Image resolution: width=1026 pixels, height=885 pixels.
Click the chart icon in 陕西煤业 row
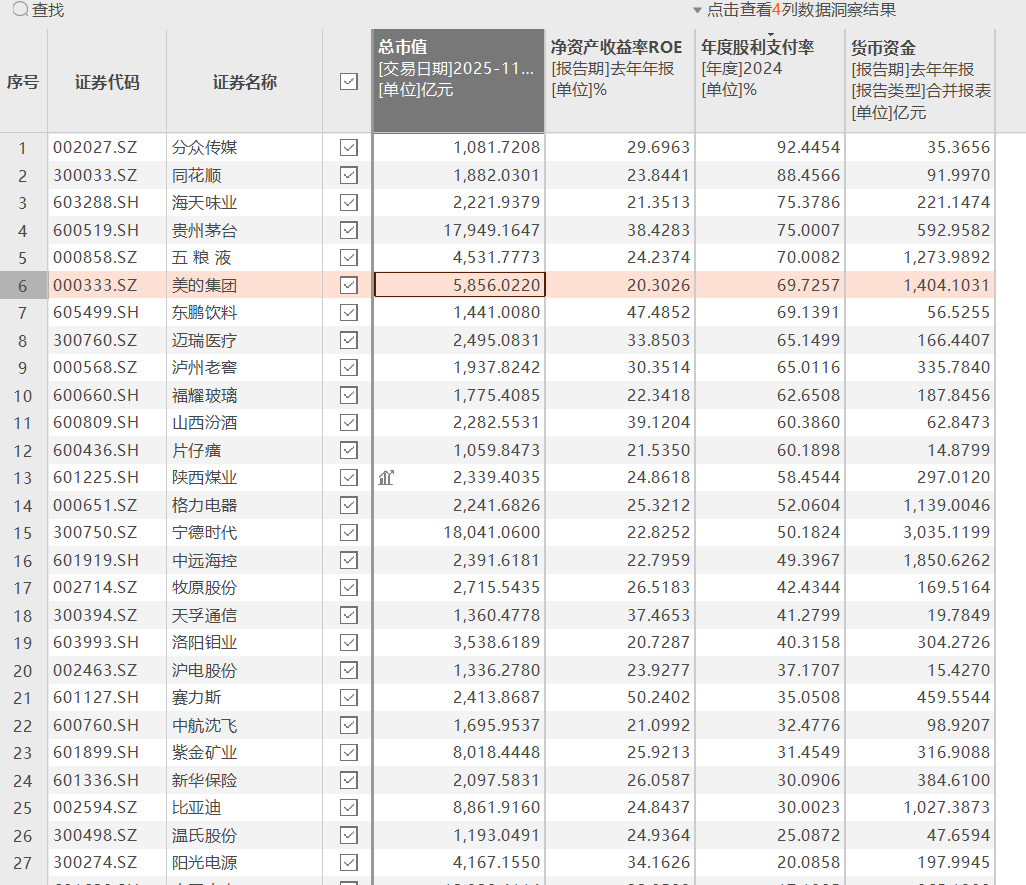tap(386, 478)
